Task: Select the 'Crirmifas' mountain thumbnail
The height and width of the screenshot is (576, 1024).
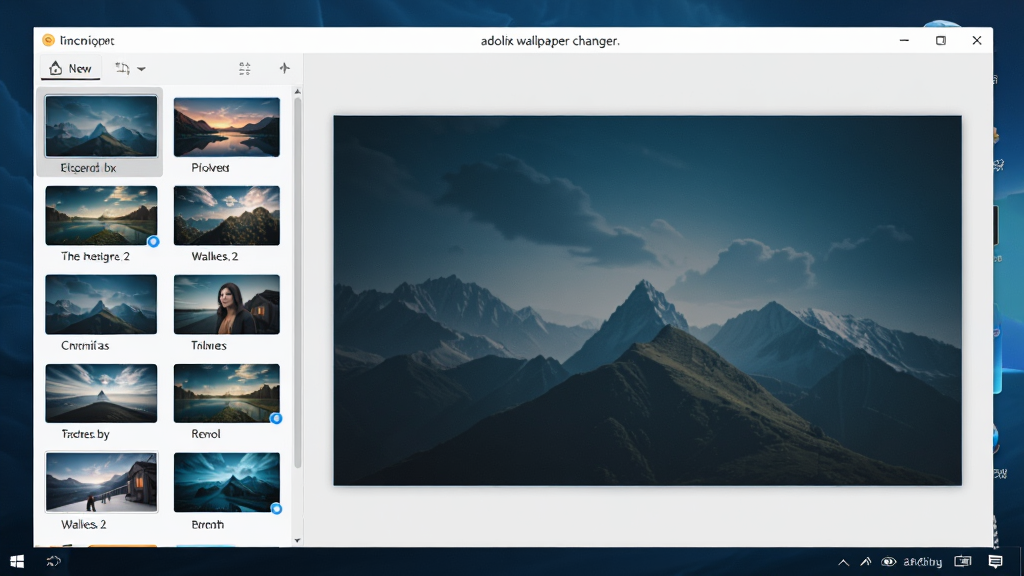Action: click(x=101, y=304)
